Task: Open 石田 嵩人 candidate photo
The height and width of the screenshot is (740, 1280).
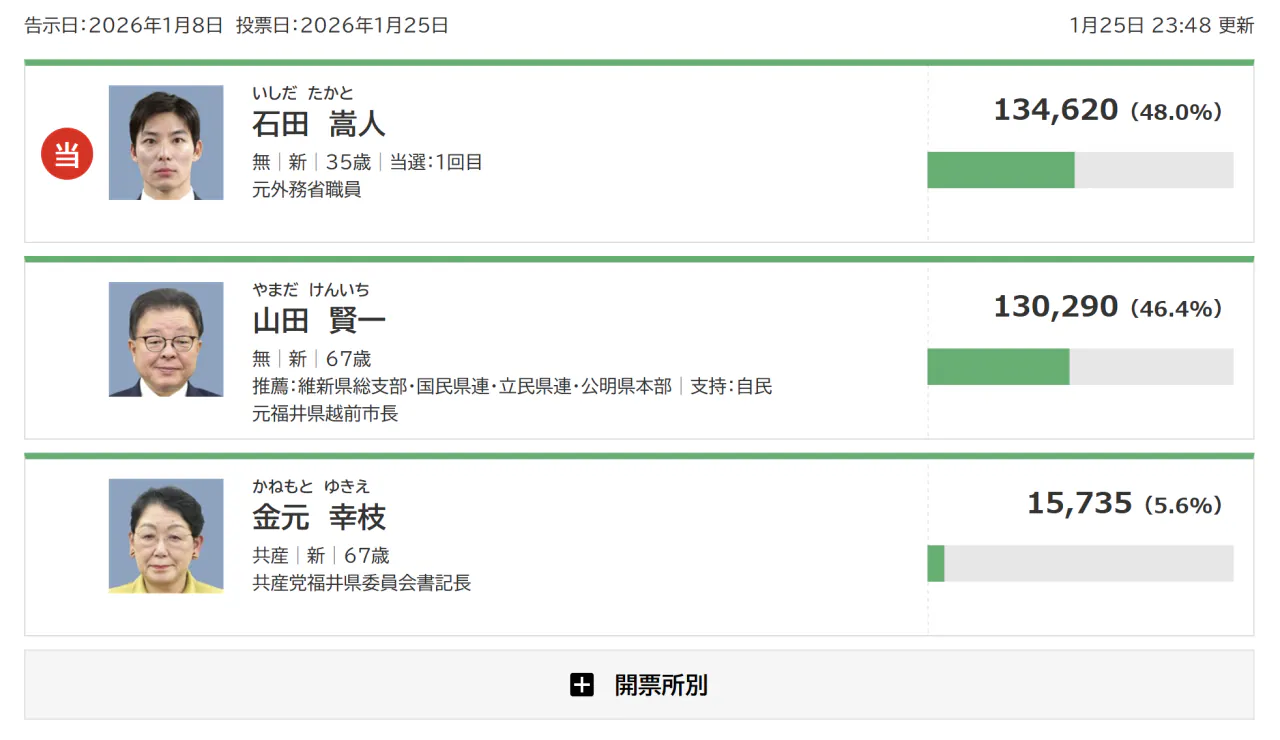Action: pyautogui.click(x=166, y=143)
